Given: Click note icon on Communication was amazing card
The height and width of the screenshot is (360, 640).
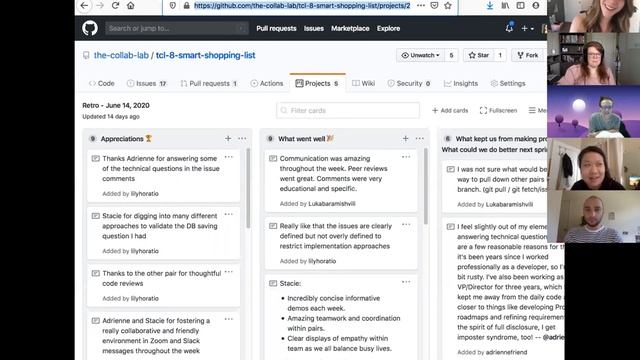Looking at the screenshot, I should (x=273, y=158).
